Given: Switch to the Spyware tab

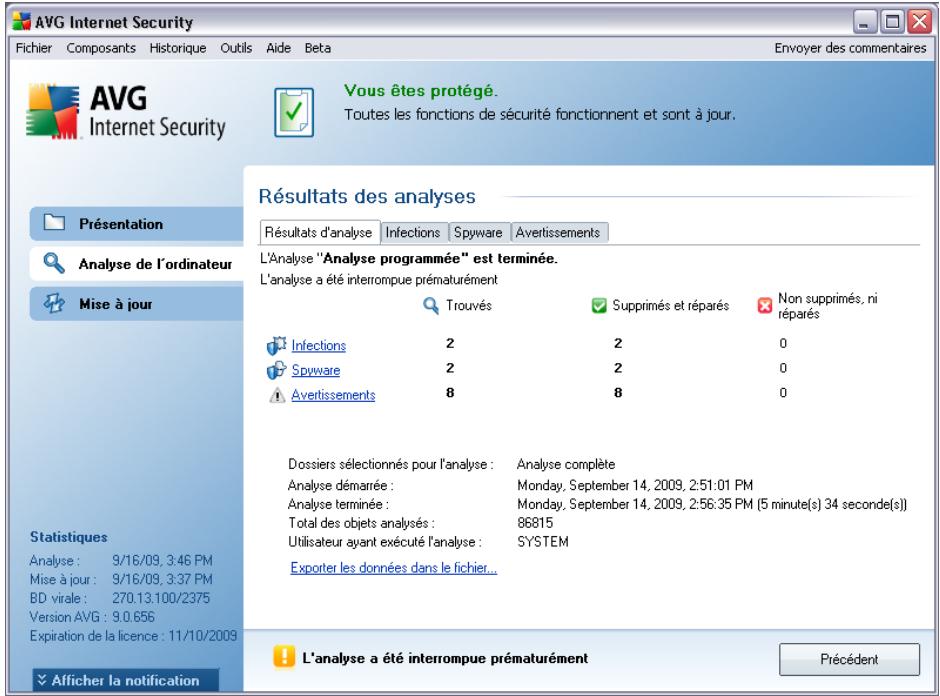Looking at the screenshot, I should 478,233.
